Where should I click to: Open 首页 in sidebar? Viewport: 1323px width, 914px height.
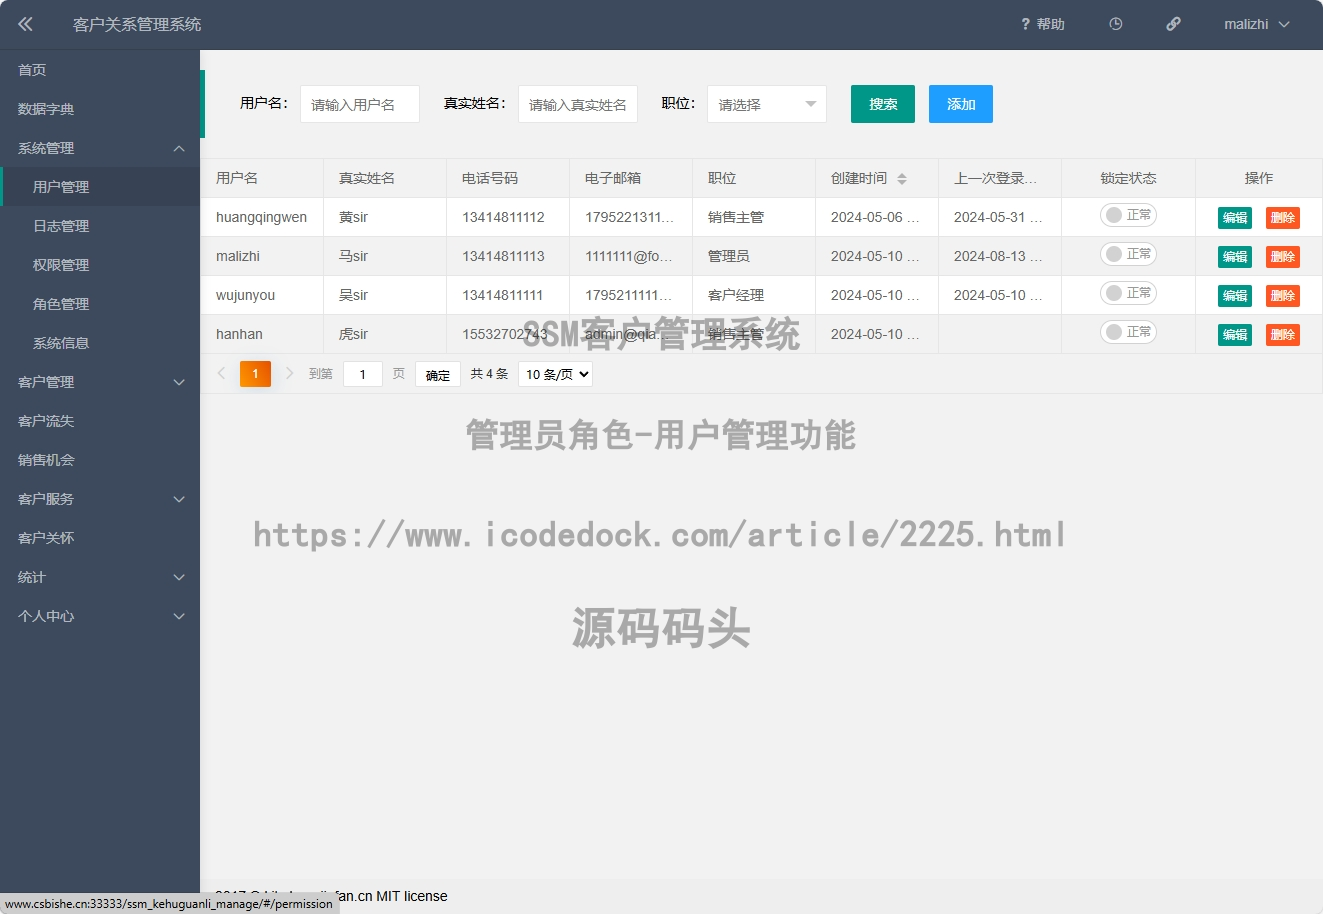(x=100, y=70)
